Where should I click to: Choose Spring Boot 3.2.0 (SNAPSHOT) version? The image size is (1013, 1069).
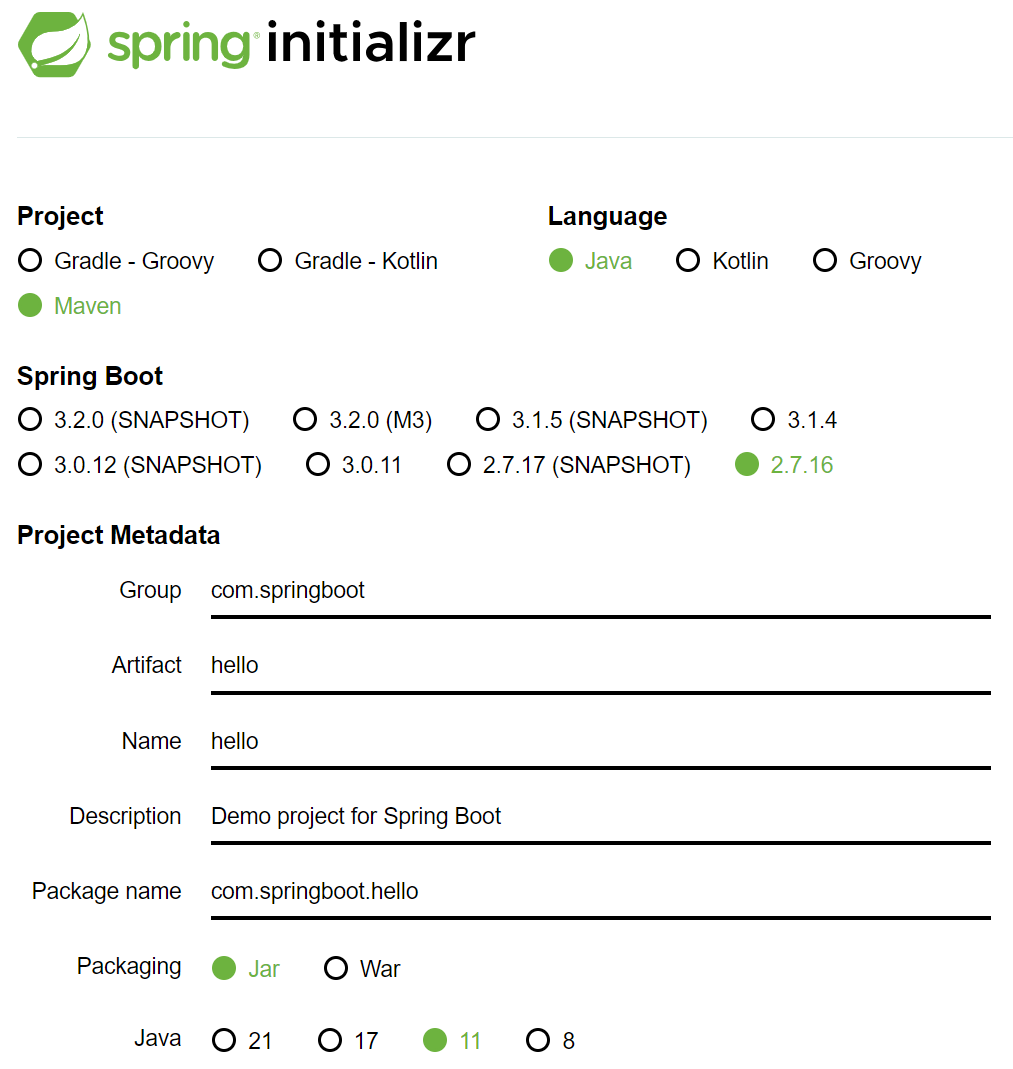pyautogui.click(x=31, y=420)
